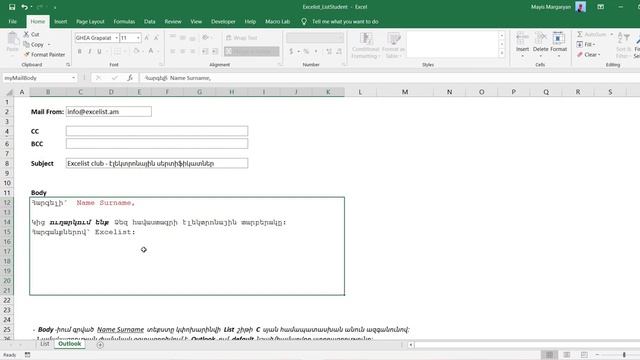Open the Format cells menu
Viewport: 640px width, 360px height.
coord(558,43)
